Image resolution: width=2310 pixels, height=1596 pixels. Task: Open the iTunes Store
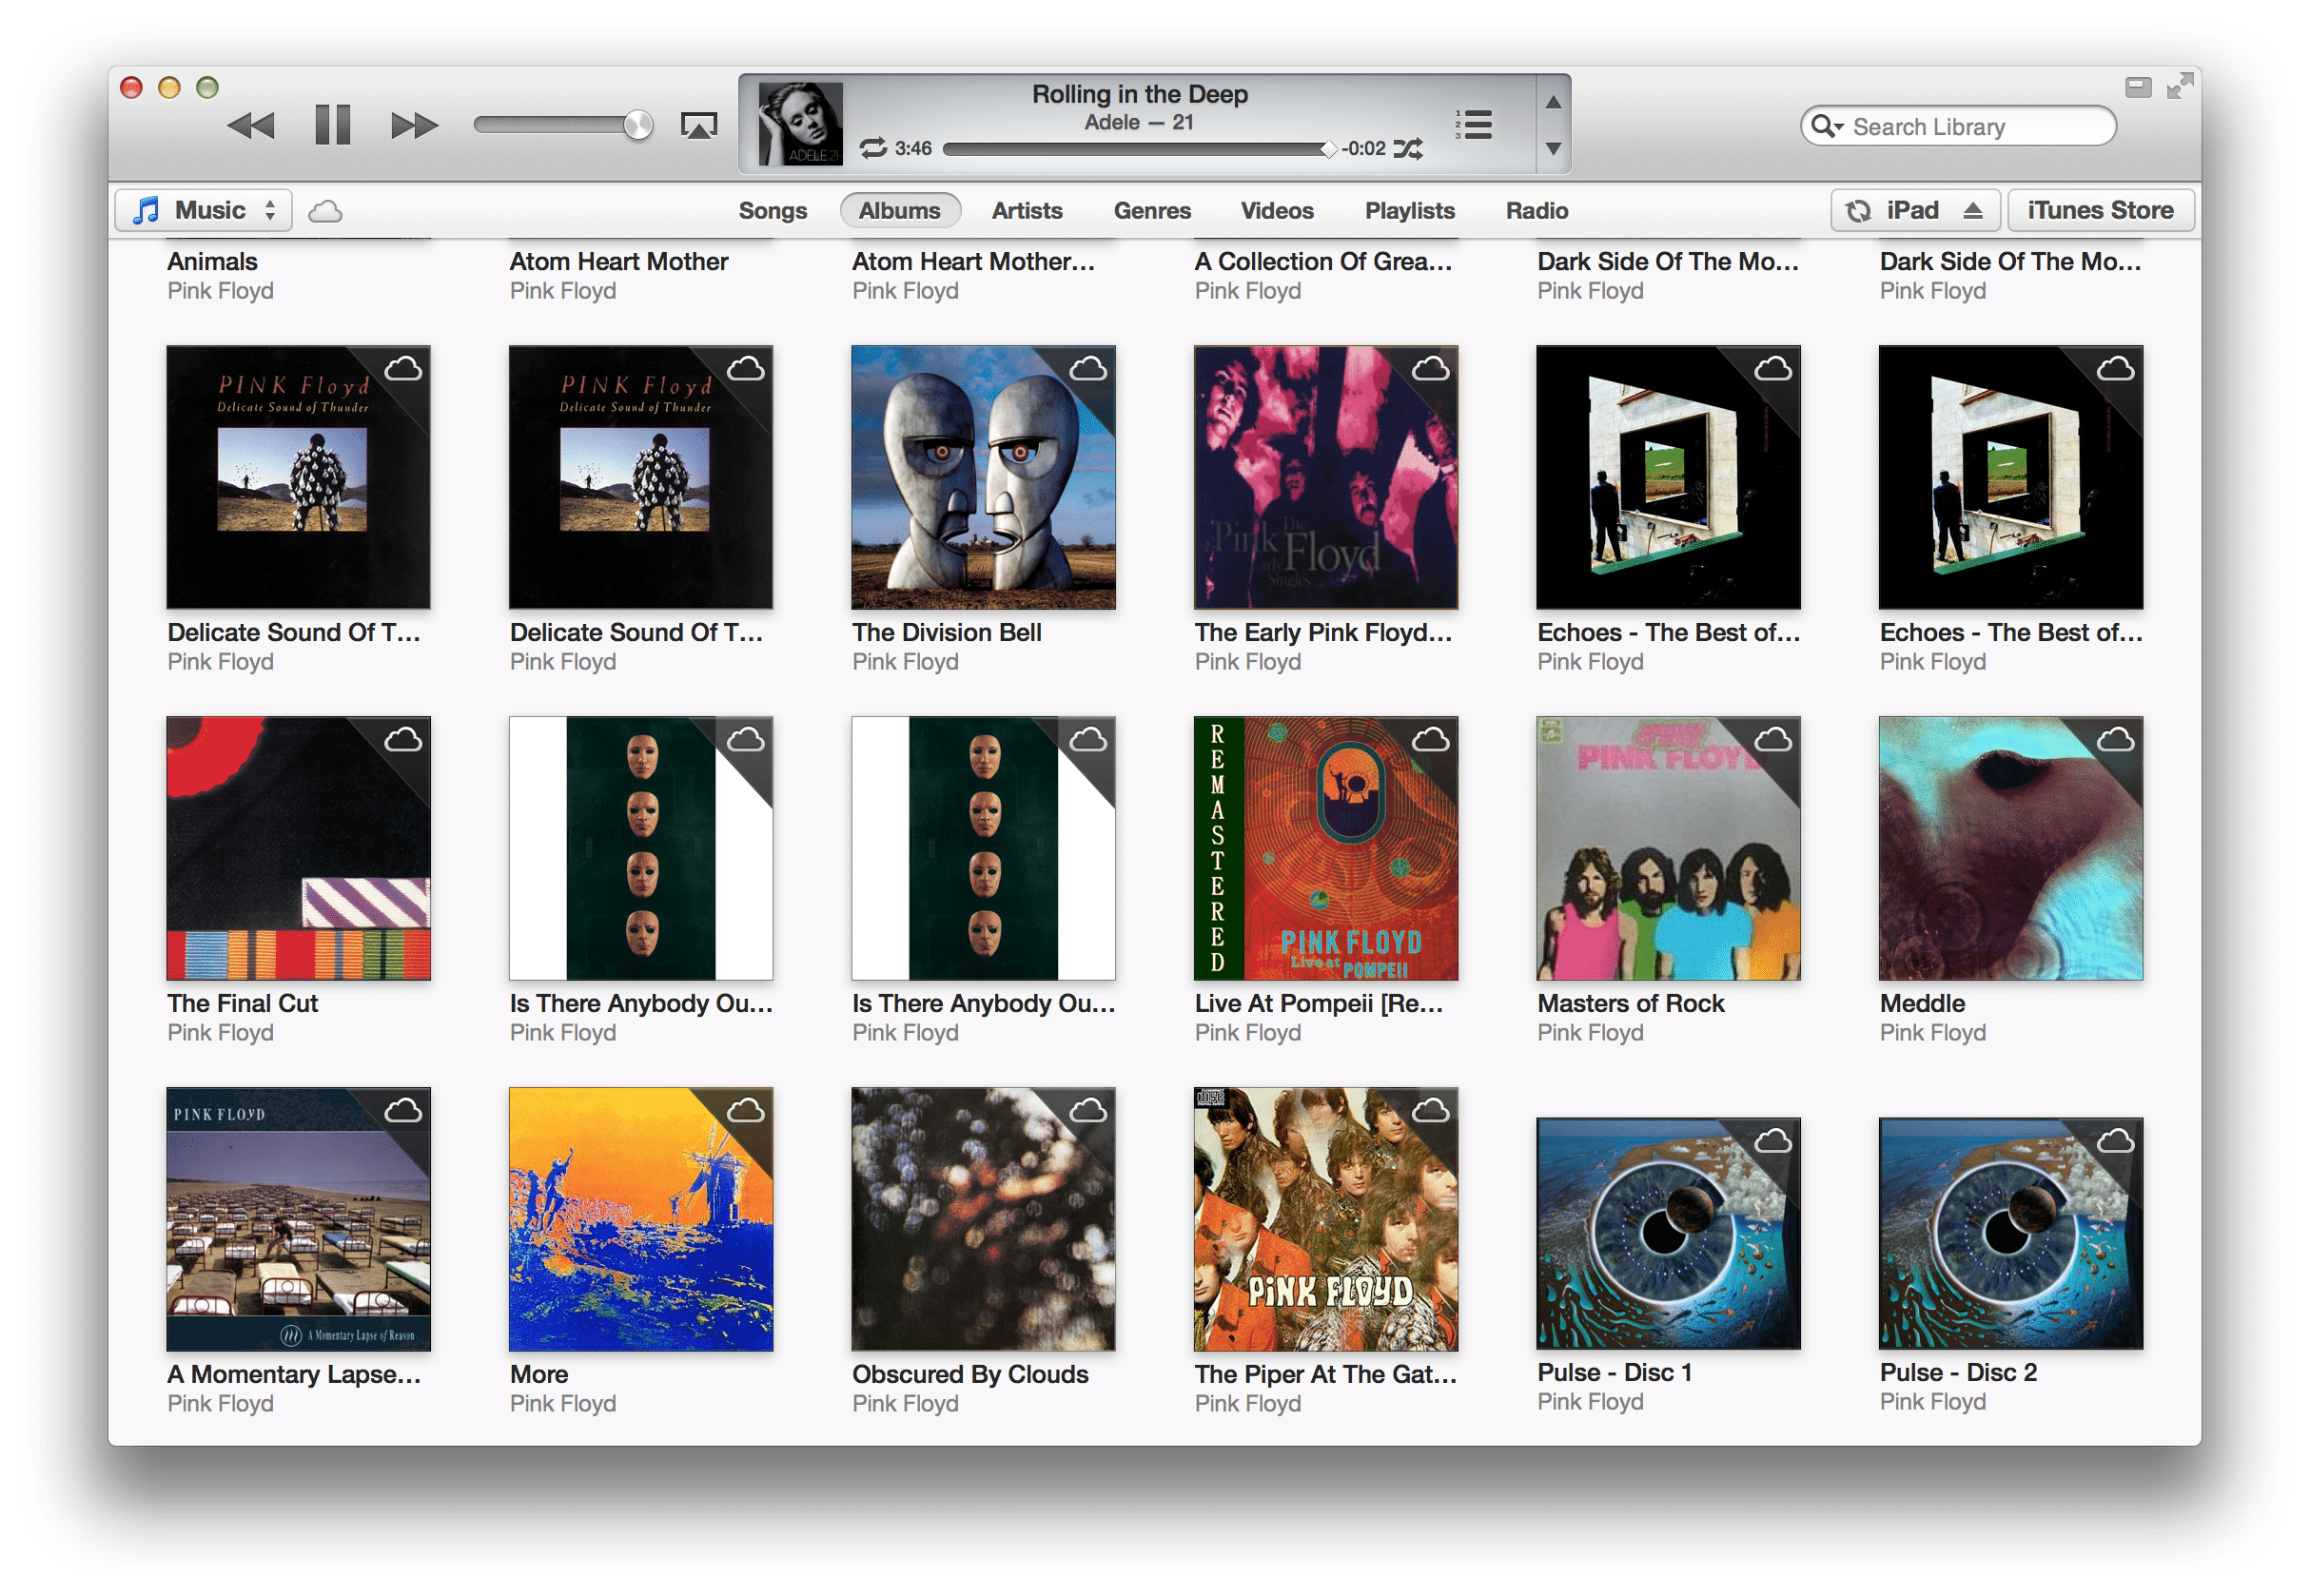[2099, 210]
